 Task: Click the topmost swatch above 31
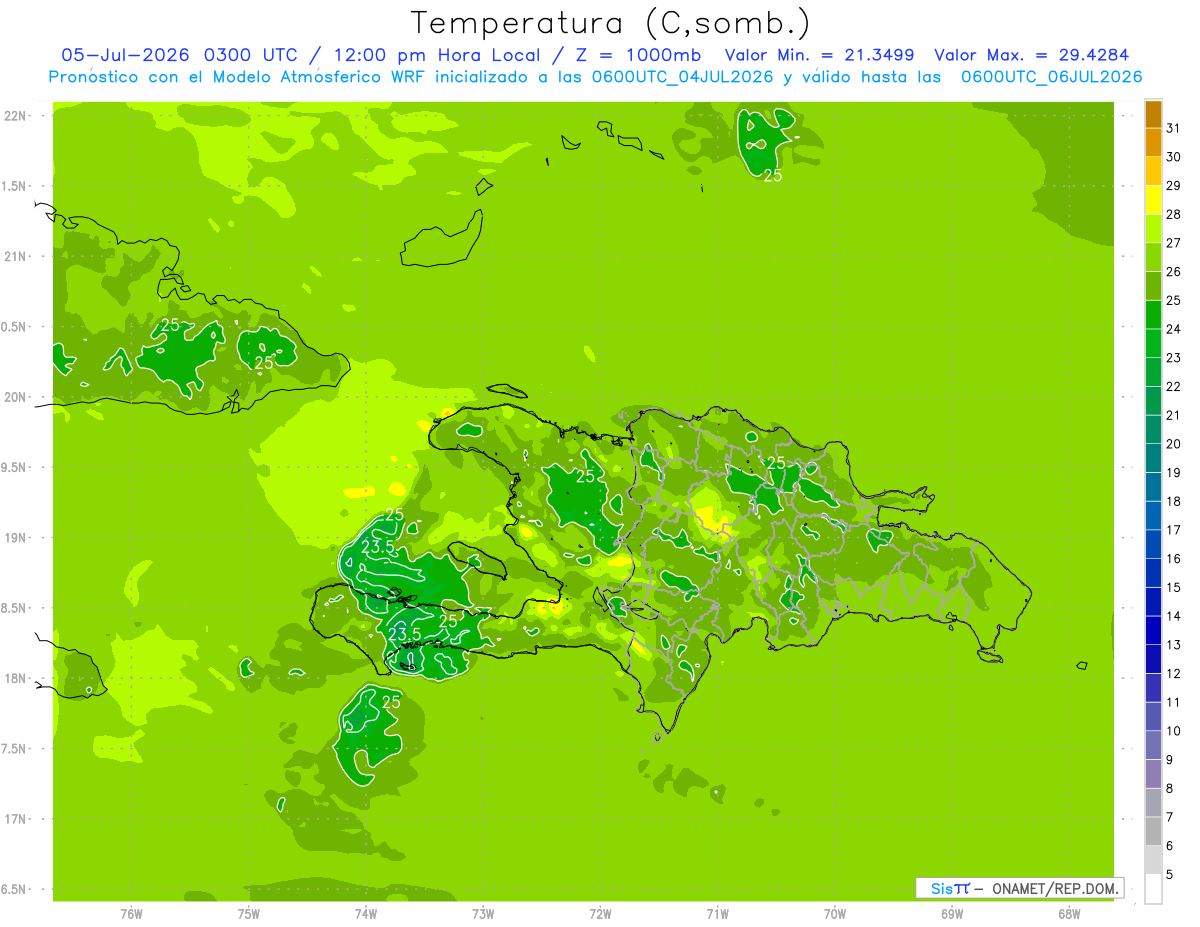tap(1153, 114)
